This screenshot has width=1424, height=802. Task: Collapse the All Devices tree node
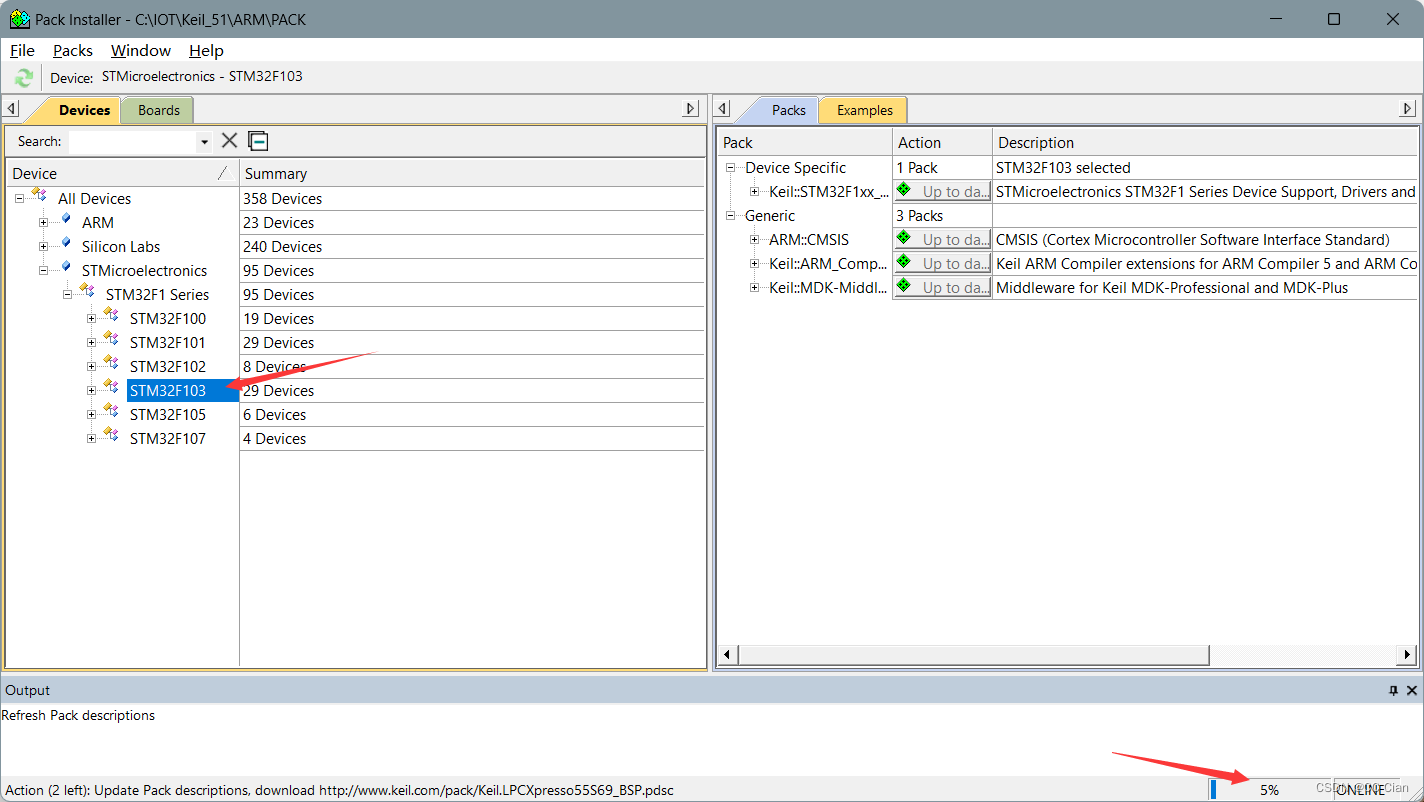click(x=19, y=198)
